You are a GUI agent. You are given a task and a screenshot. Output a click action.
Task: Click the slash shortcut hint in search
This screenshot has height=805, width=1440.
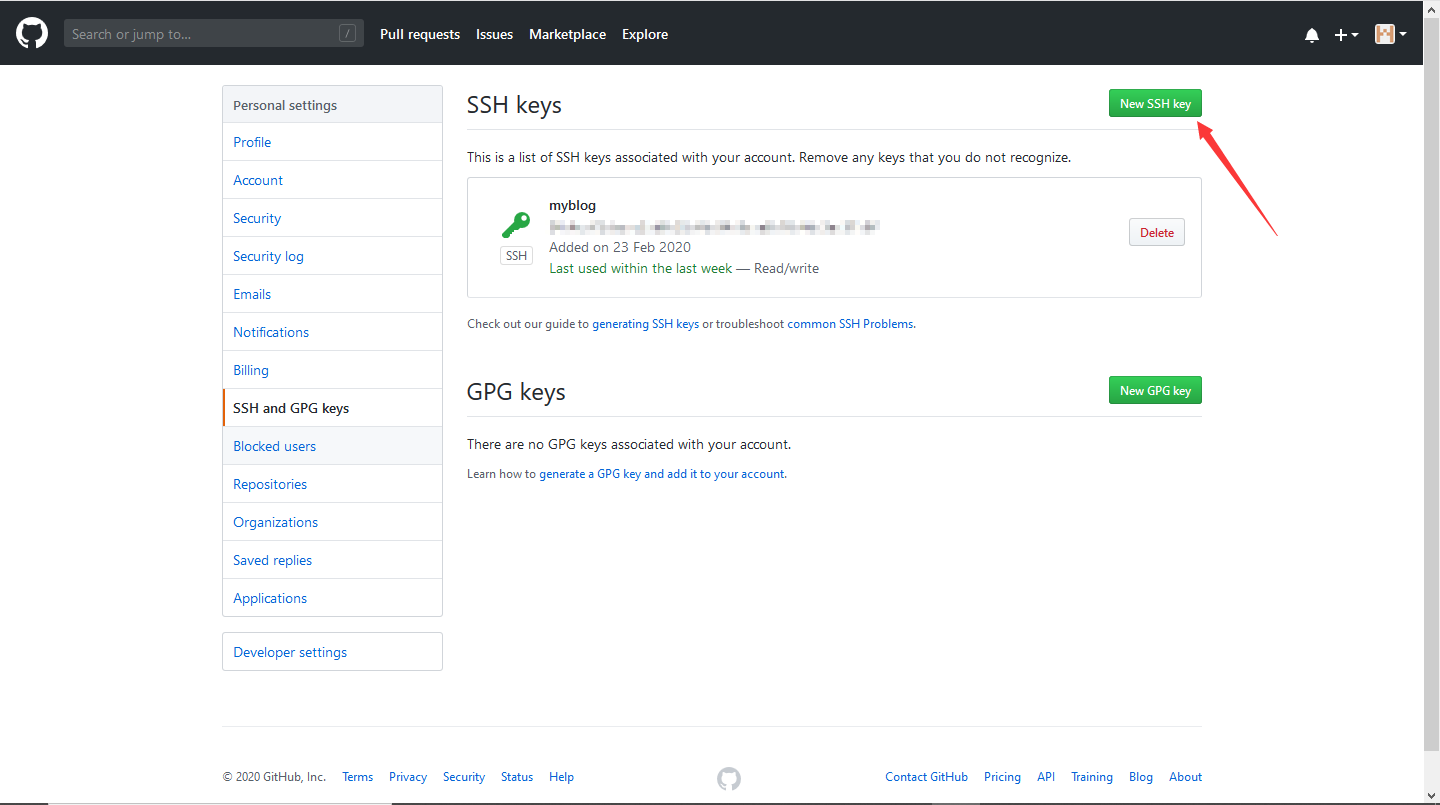pyautogui.click(x=347, y=34)
